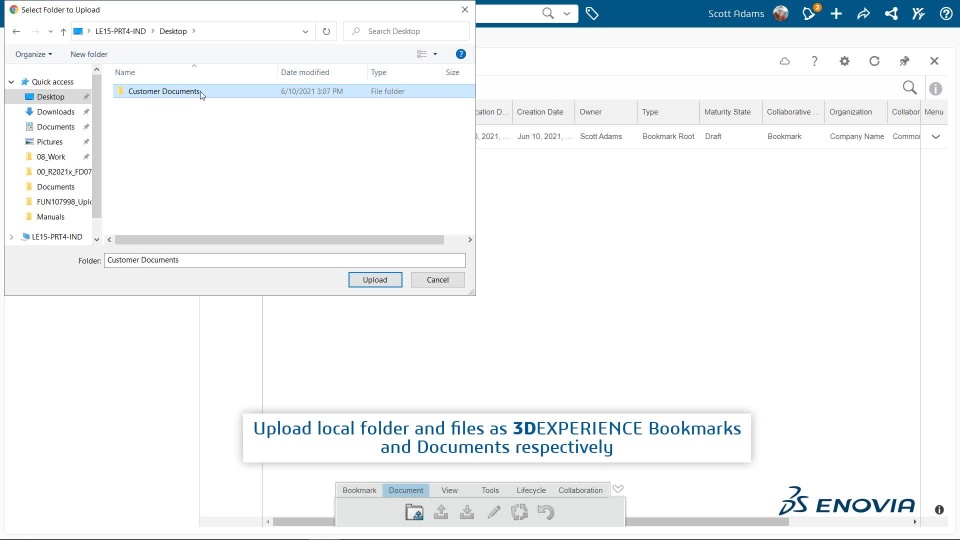Click the Folder name input field
Viewport: 960px width, 540px height.
click(285, 260)
